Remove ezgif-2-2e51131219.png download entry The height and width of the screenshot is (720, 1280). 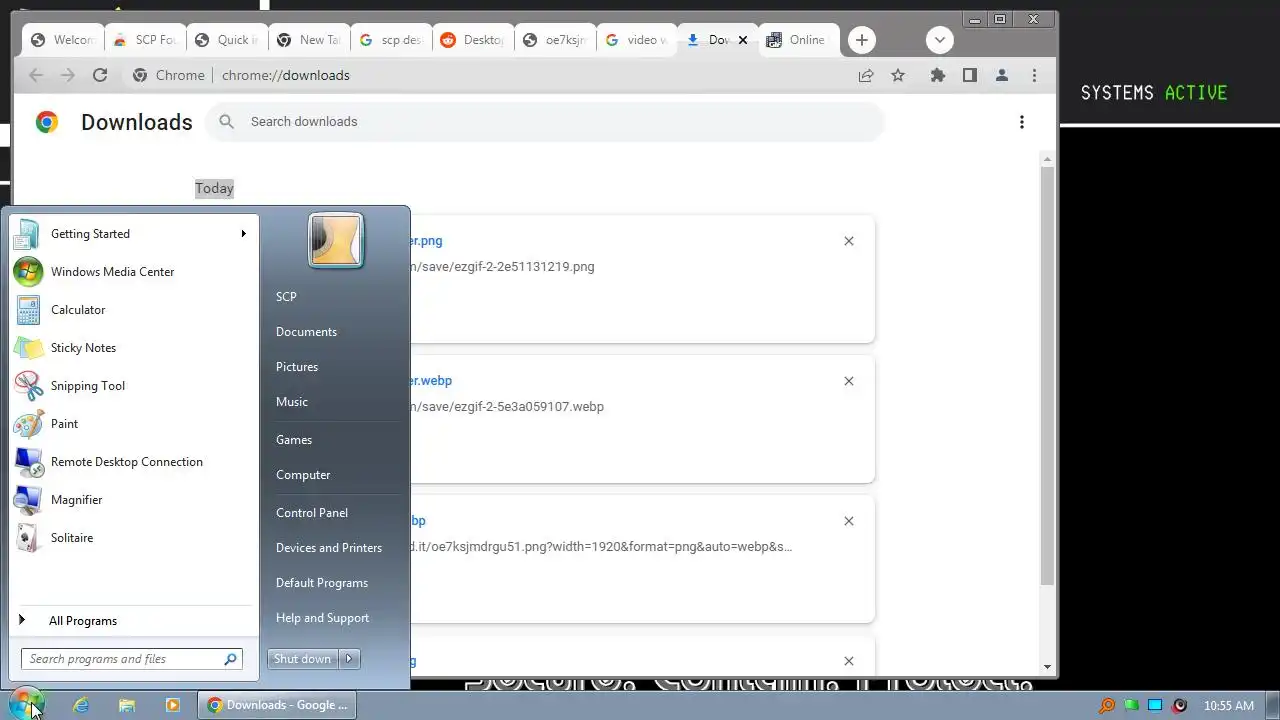[849, 241]
